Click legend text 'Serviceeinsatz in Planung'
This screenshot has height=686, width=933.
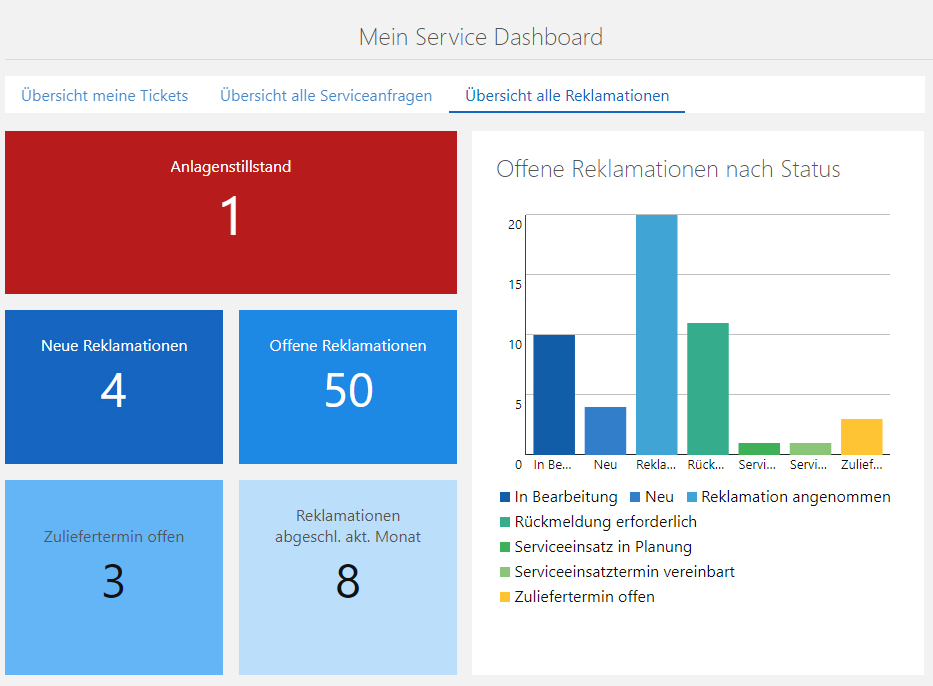tap(603, 547)
